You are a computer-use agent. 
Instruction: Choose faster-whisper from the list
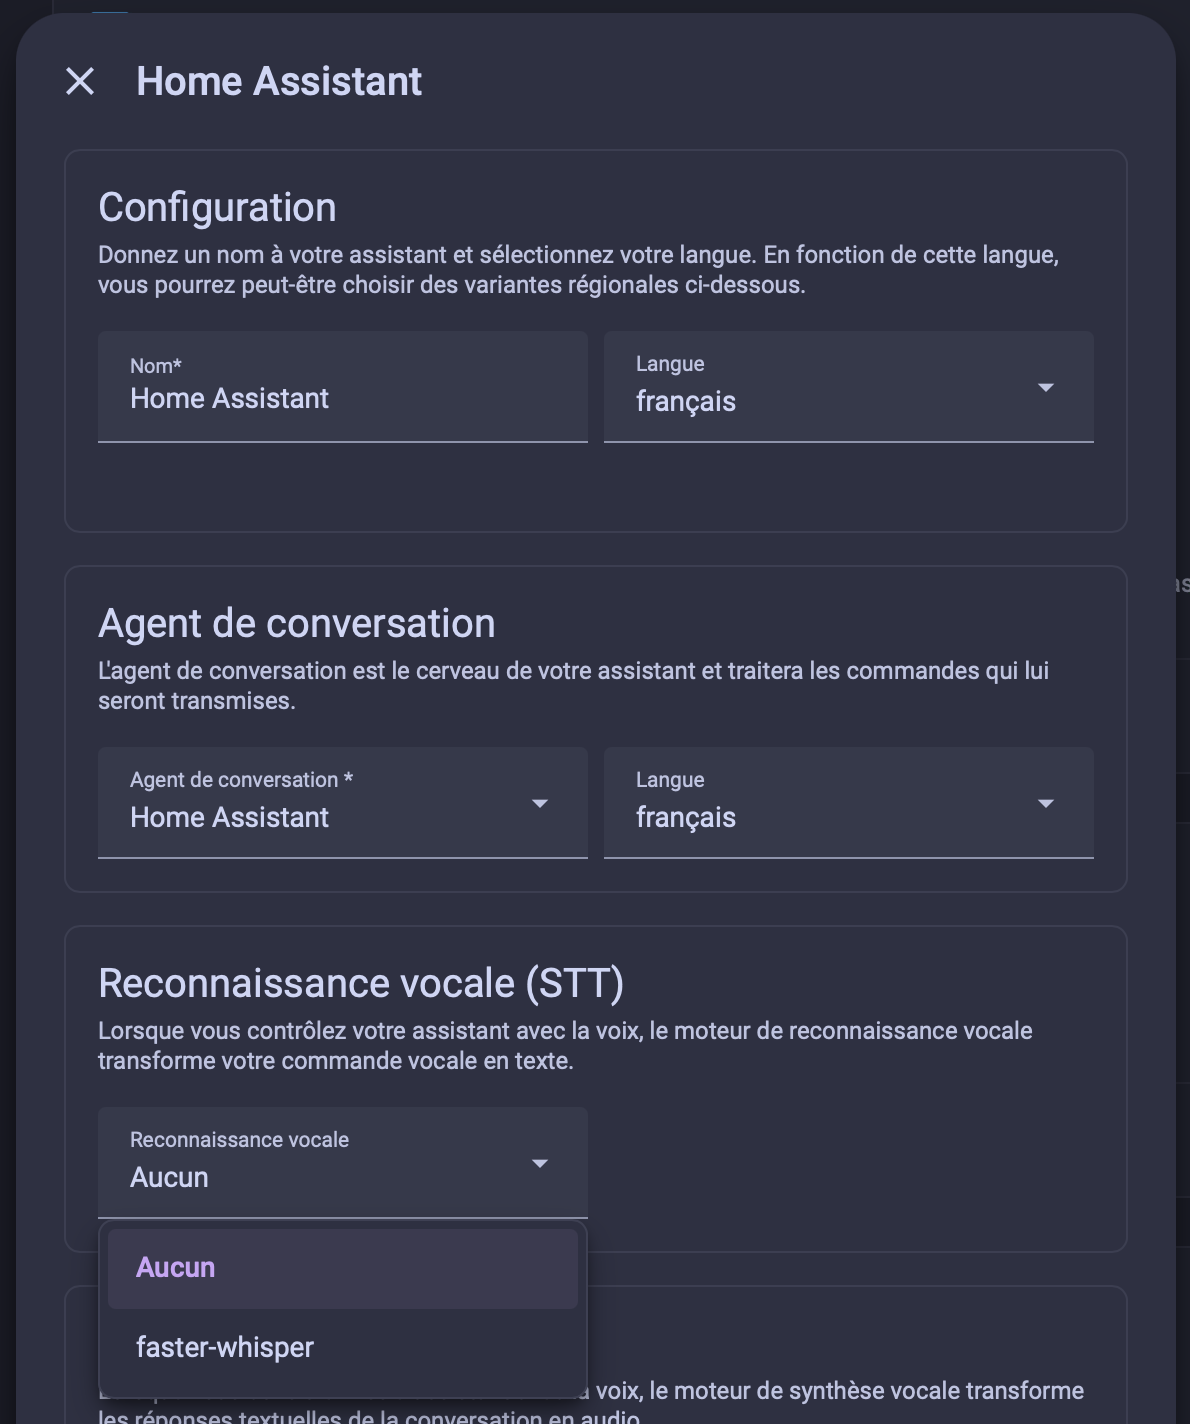point(343,1348)
